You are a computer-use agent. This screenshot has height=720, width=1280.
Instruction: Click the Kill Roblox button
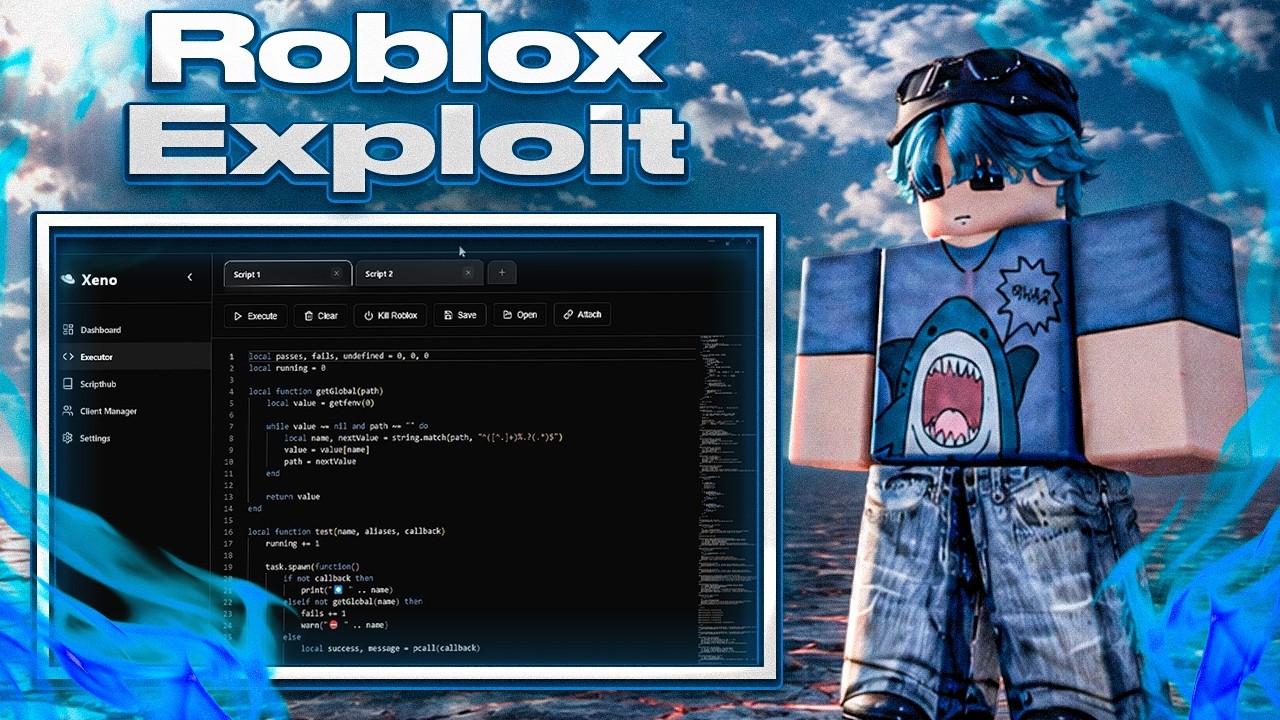tap(391, 315)
